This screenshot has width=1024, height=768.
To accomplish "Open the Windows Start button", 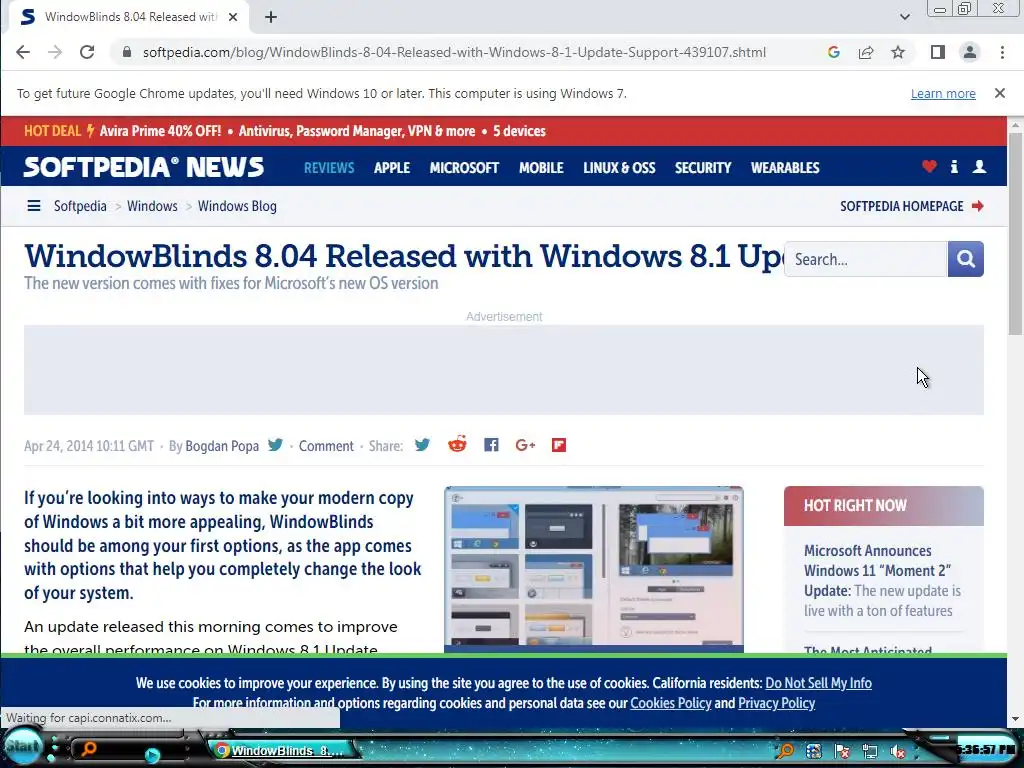I will (x=23, y=746).
